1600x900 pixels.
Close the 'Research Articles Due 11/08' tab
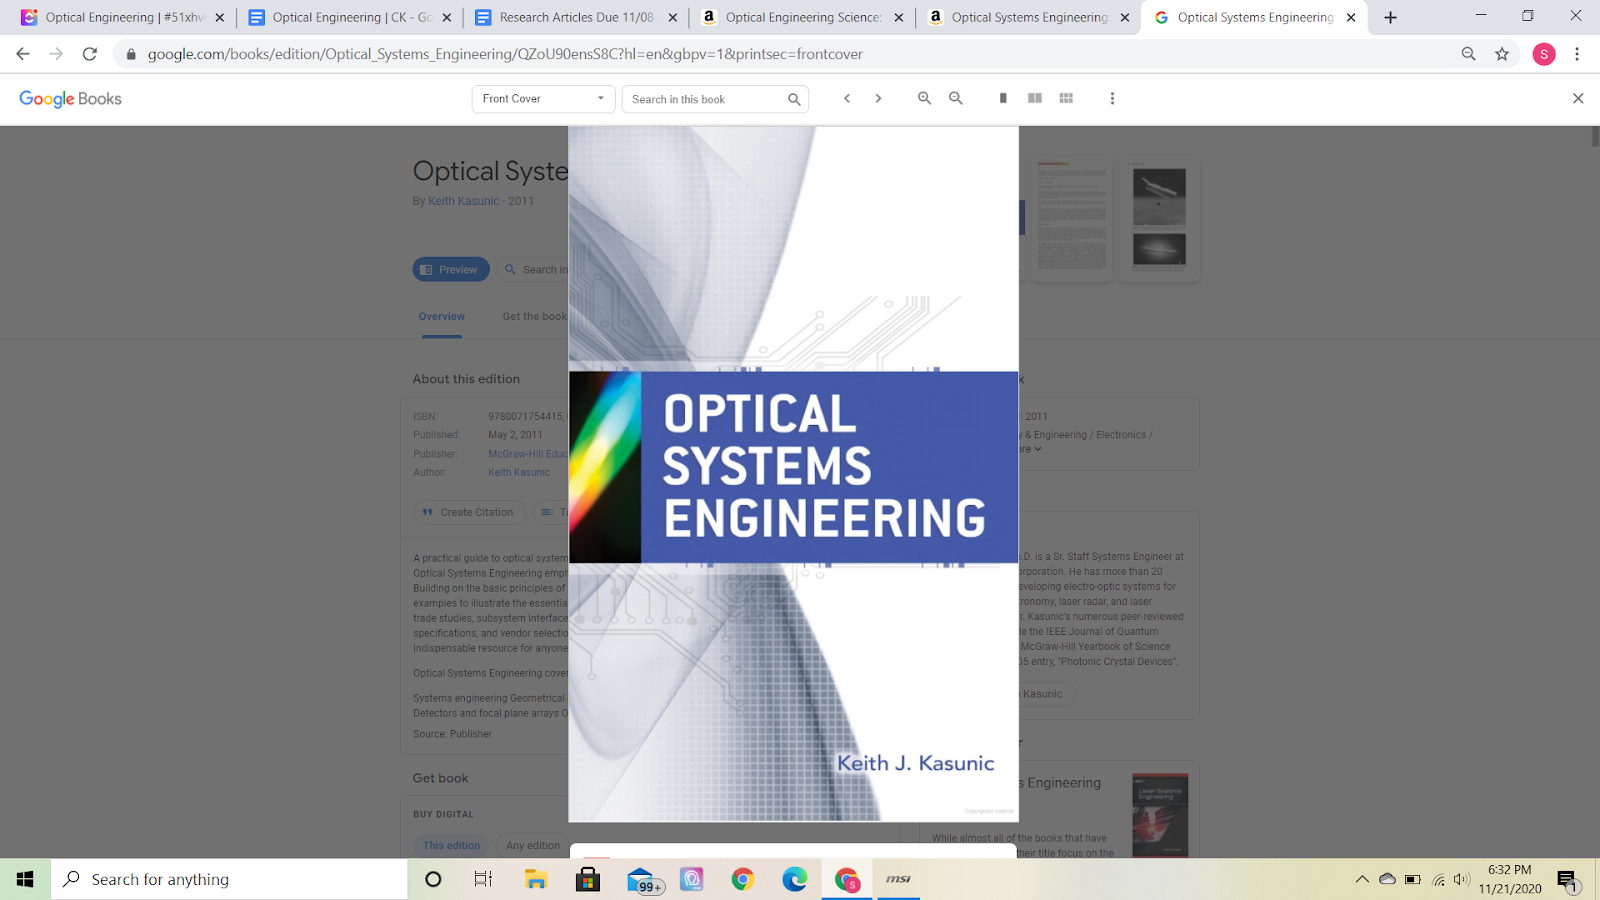click(673, 17)
